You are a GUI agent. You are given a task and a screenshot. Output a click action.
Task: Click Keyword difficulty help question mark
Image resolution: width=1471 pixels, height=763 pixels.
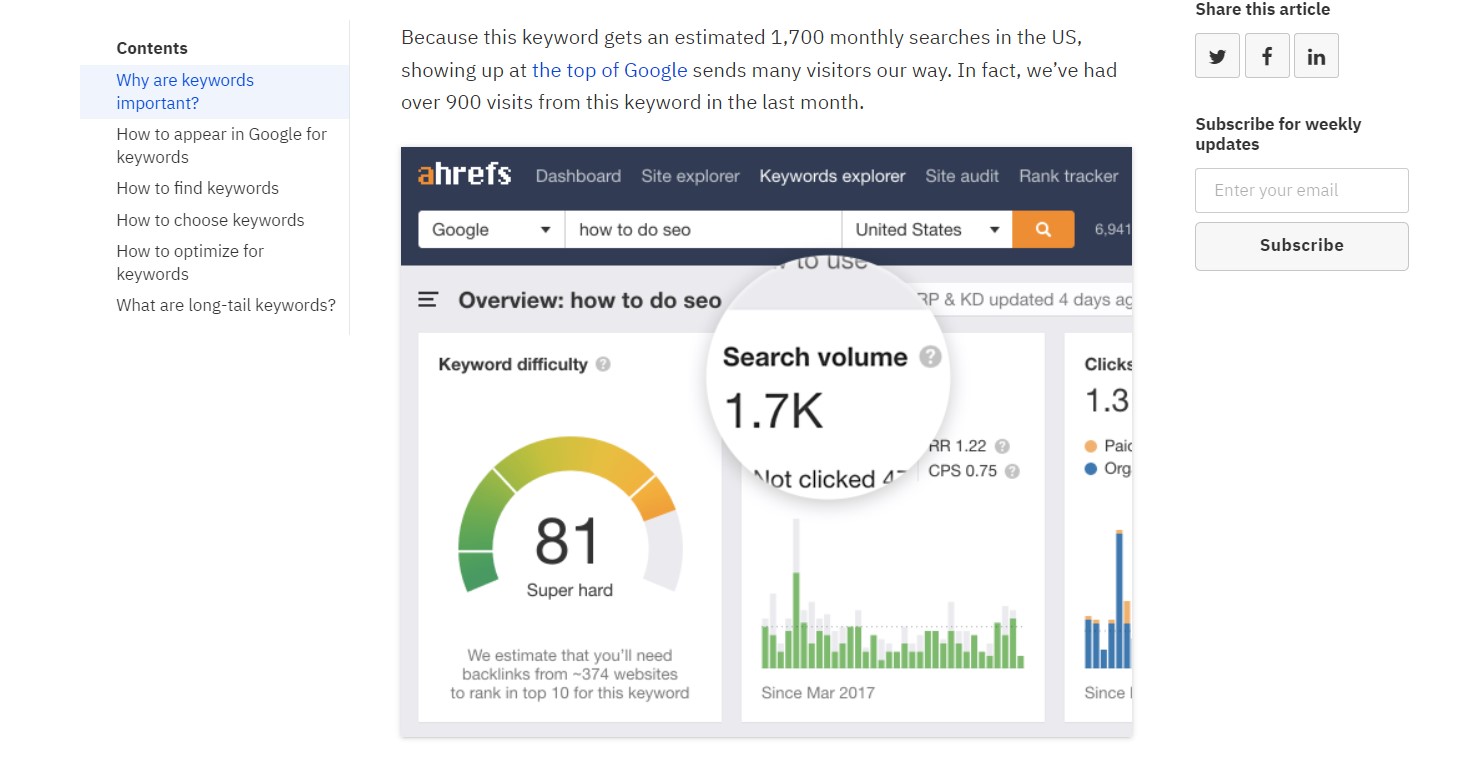[603, 364]
